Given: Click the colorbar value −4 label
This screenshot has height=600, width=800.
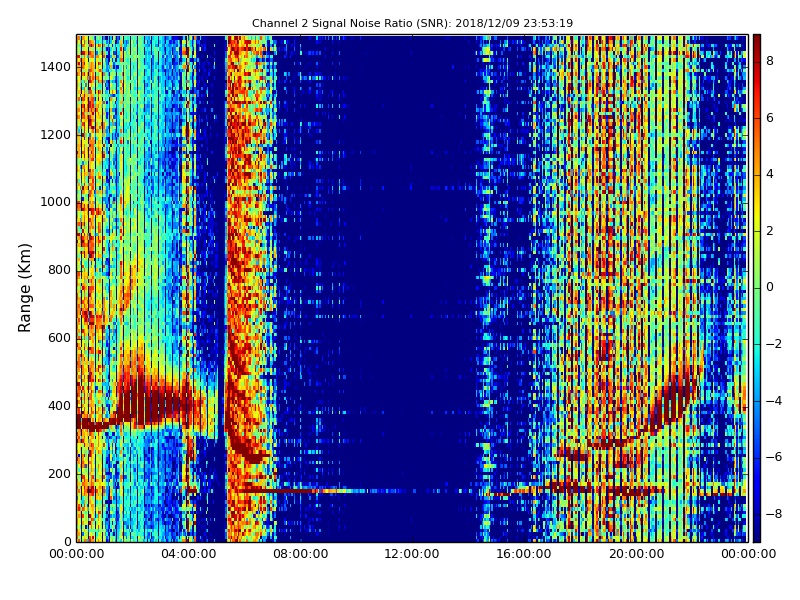Looking at the screenshot, I should pos(774,401).
